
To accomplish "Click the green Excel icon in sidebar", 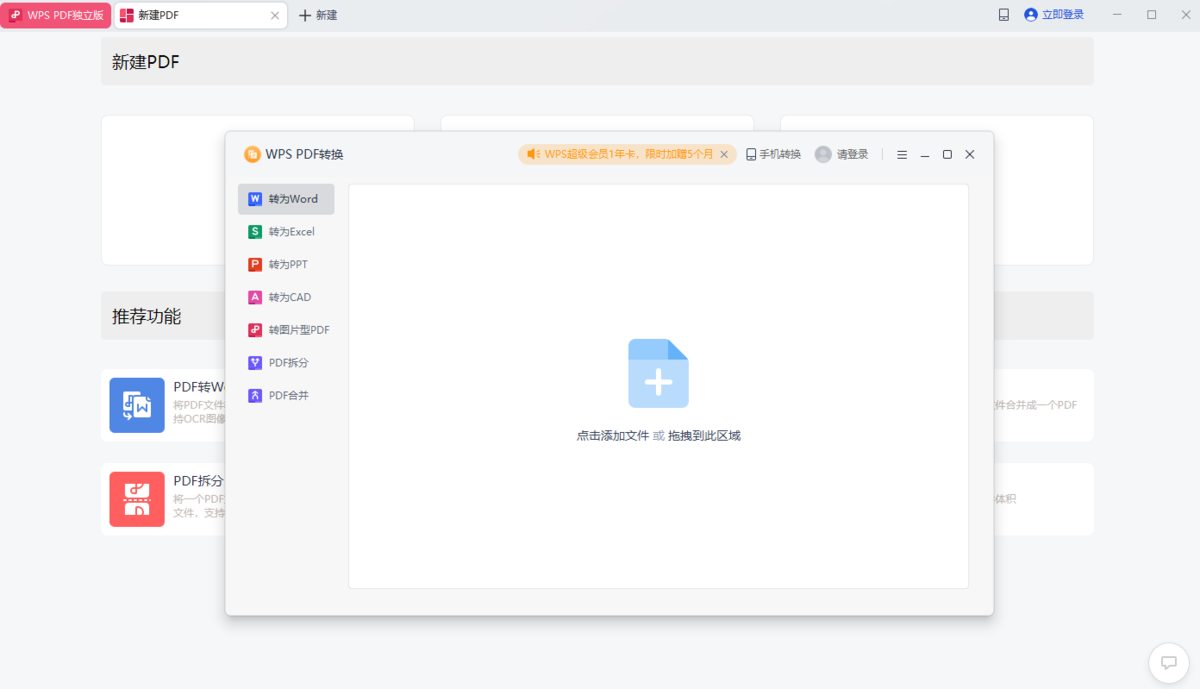I will pos(255,232).
